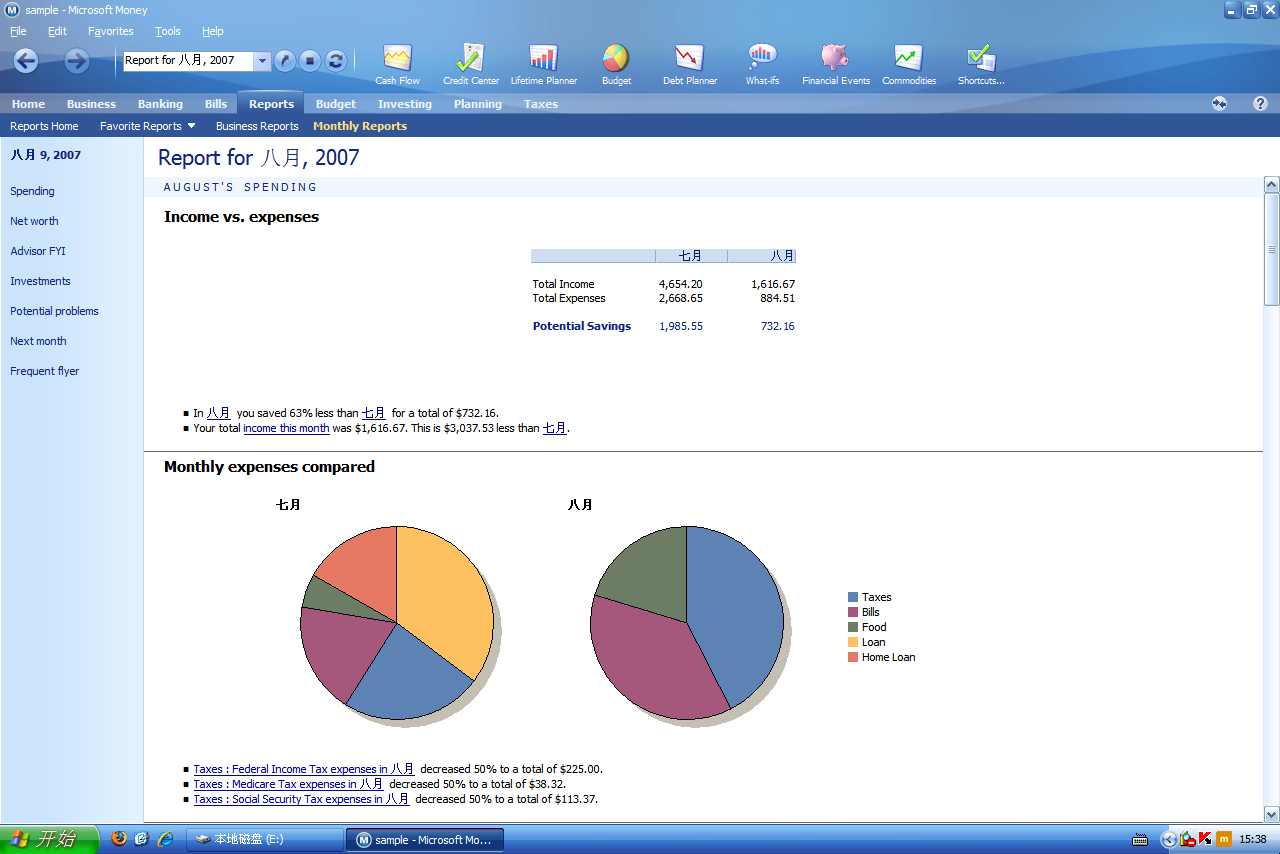Viewport: 1280px width, 854px height.
Task: Launch the Lifetime Planner
Action: (x=543, y=62)
